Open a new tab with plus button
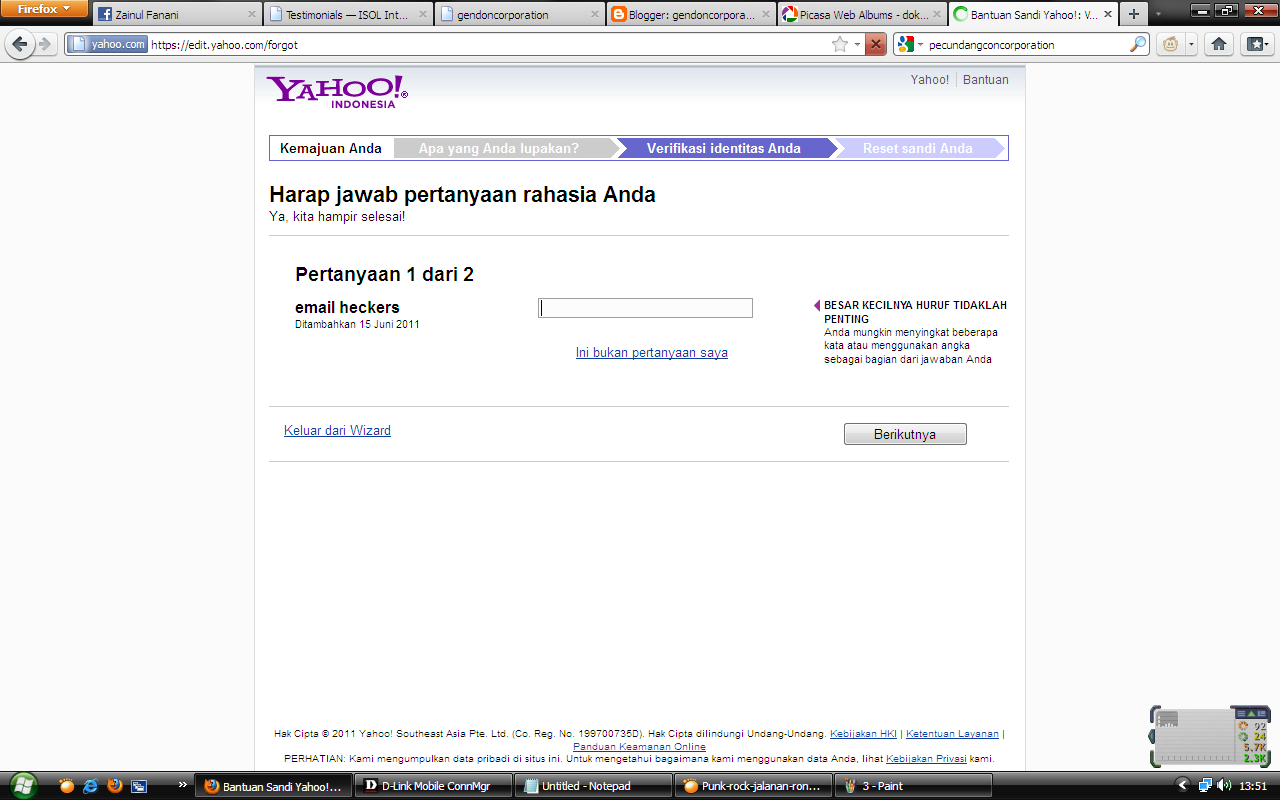The image size is (1280, 800). [1133, 15]
